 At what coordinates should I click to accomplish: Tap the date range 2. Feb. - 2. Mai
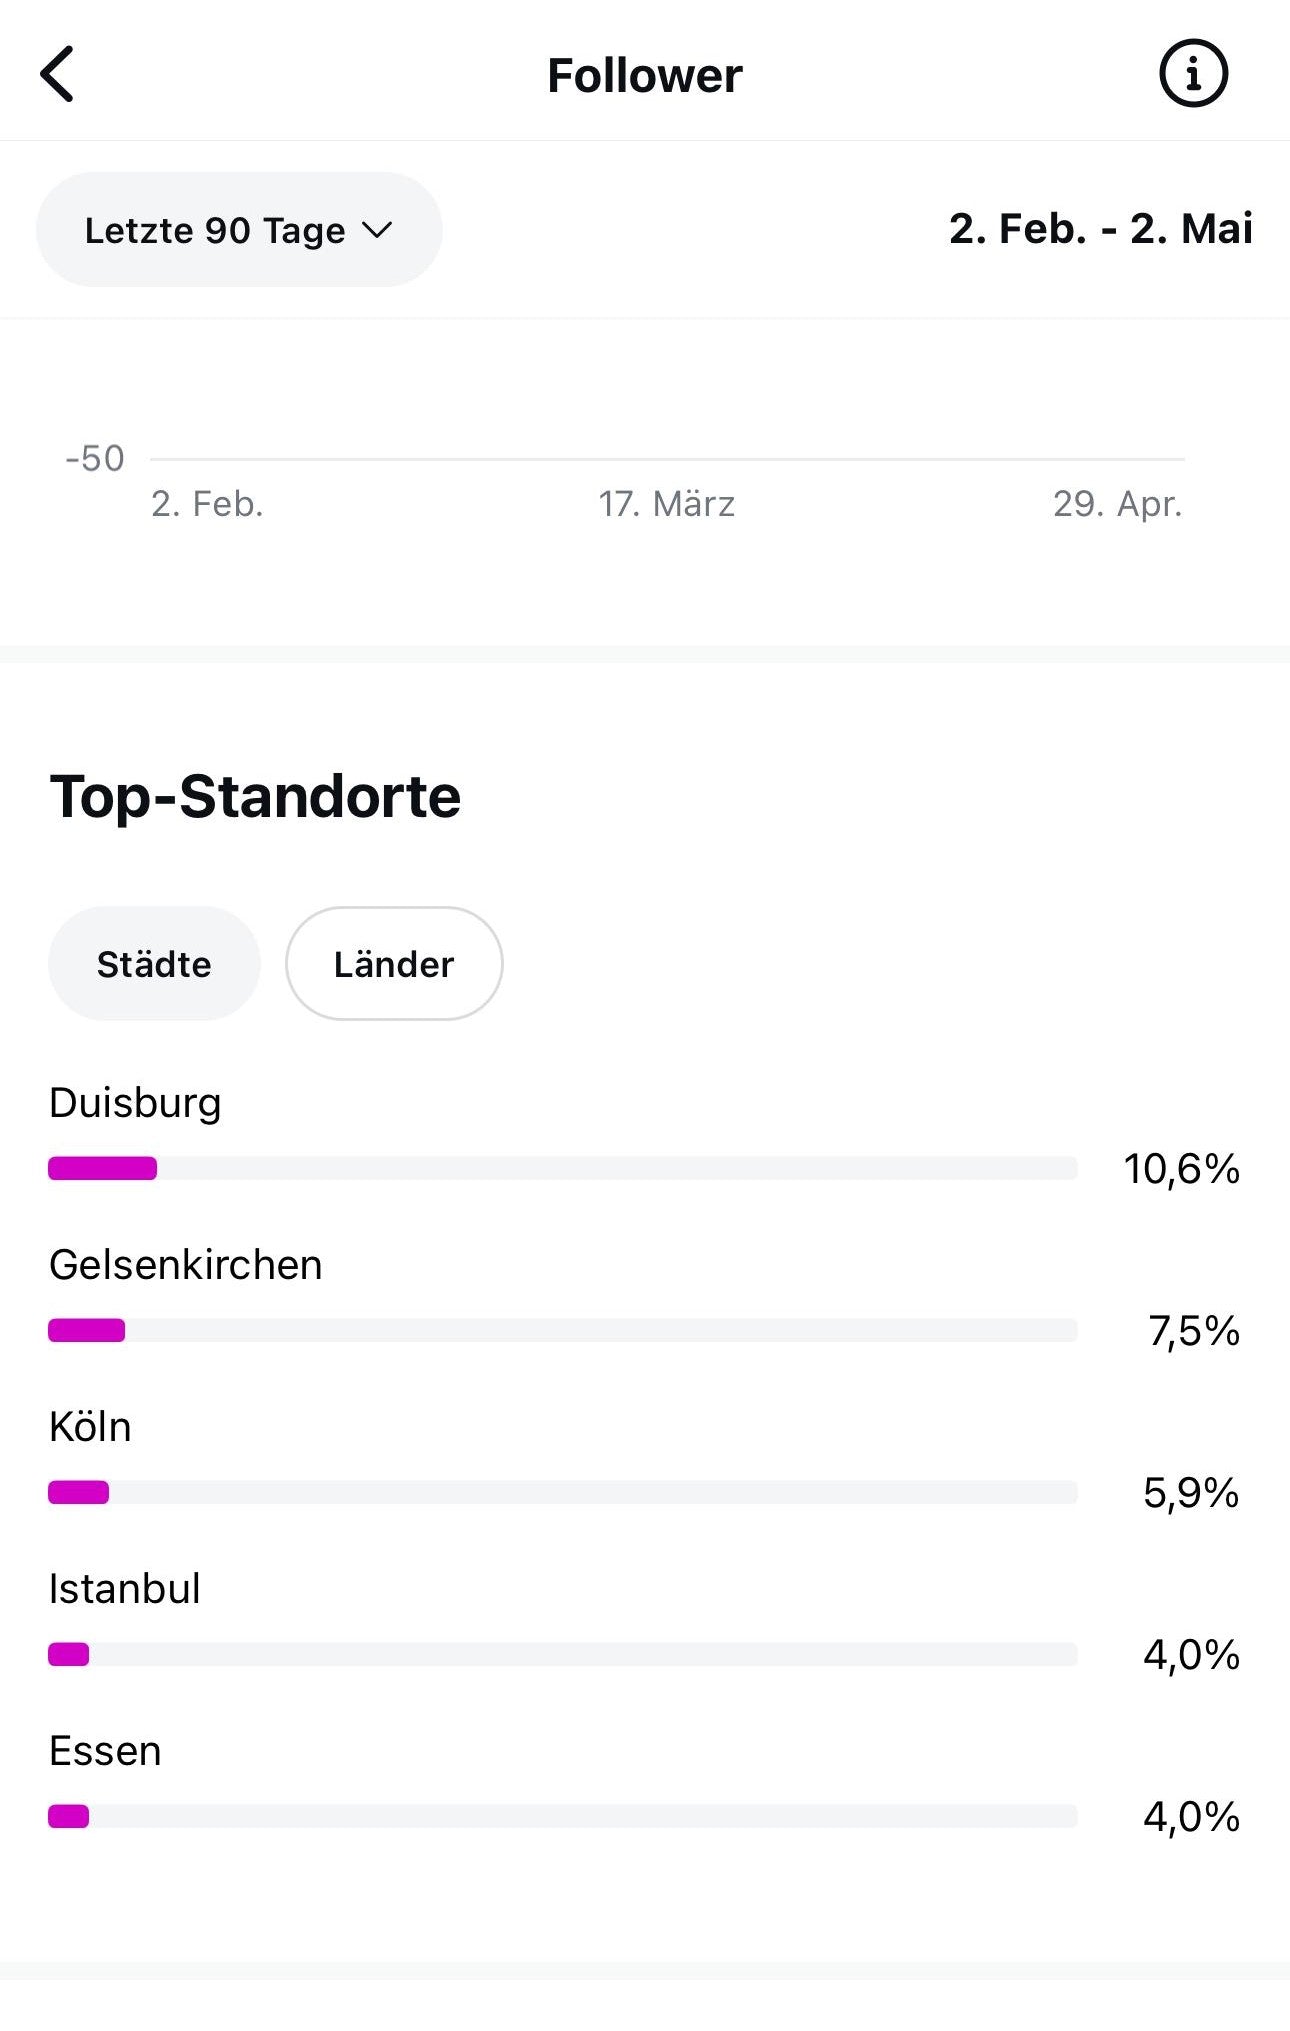point(1100,229)
